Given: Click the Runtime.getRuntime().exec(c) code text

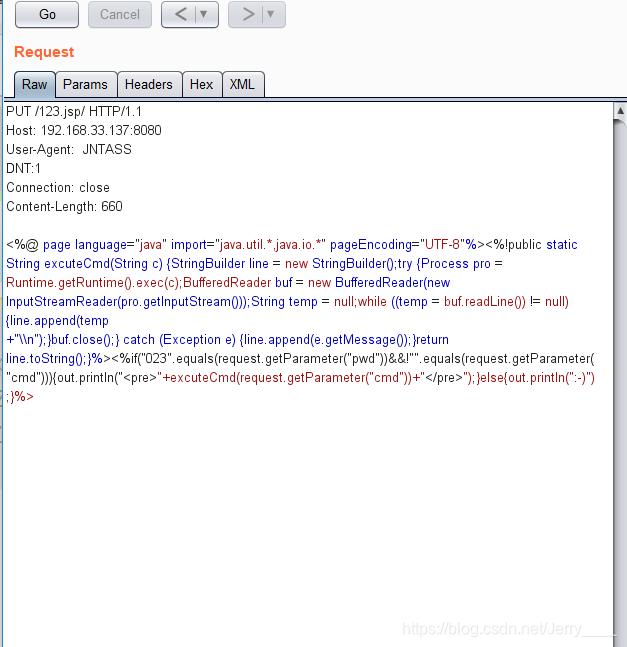Looking at the screenshot, I should (x=92, y=283).
